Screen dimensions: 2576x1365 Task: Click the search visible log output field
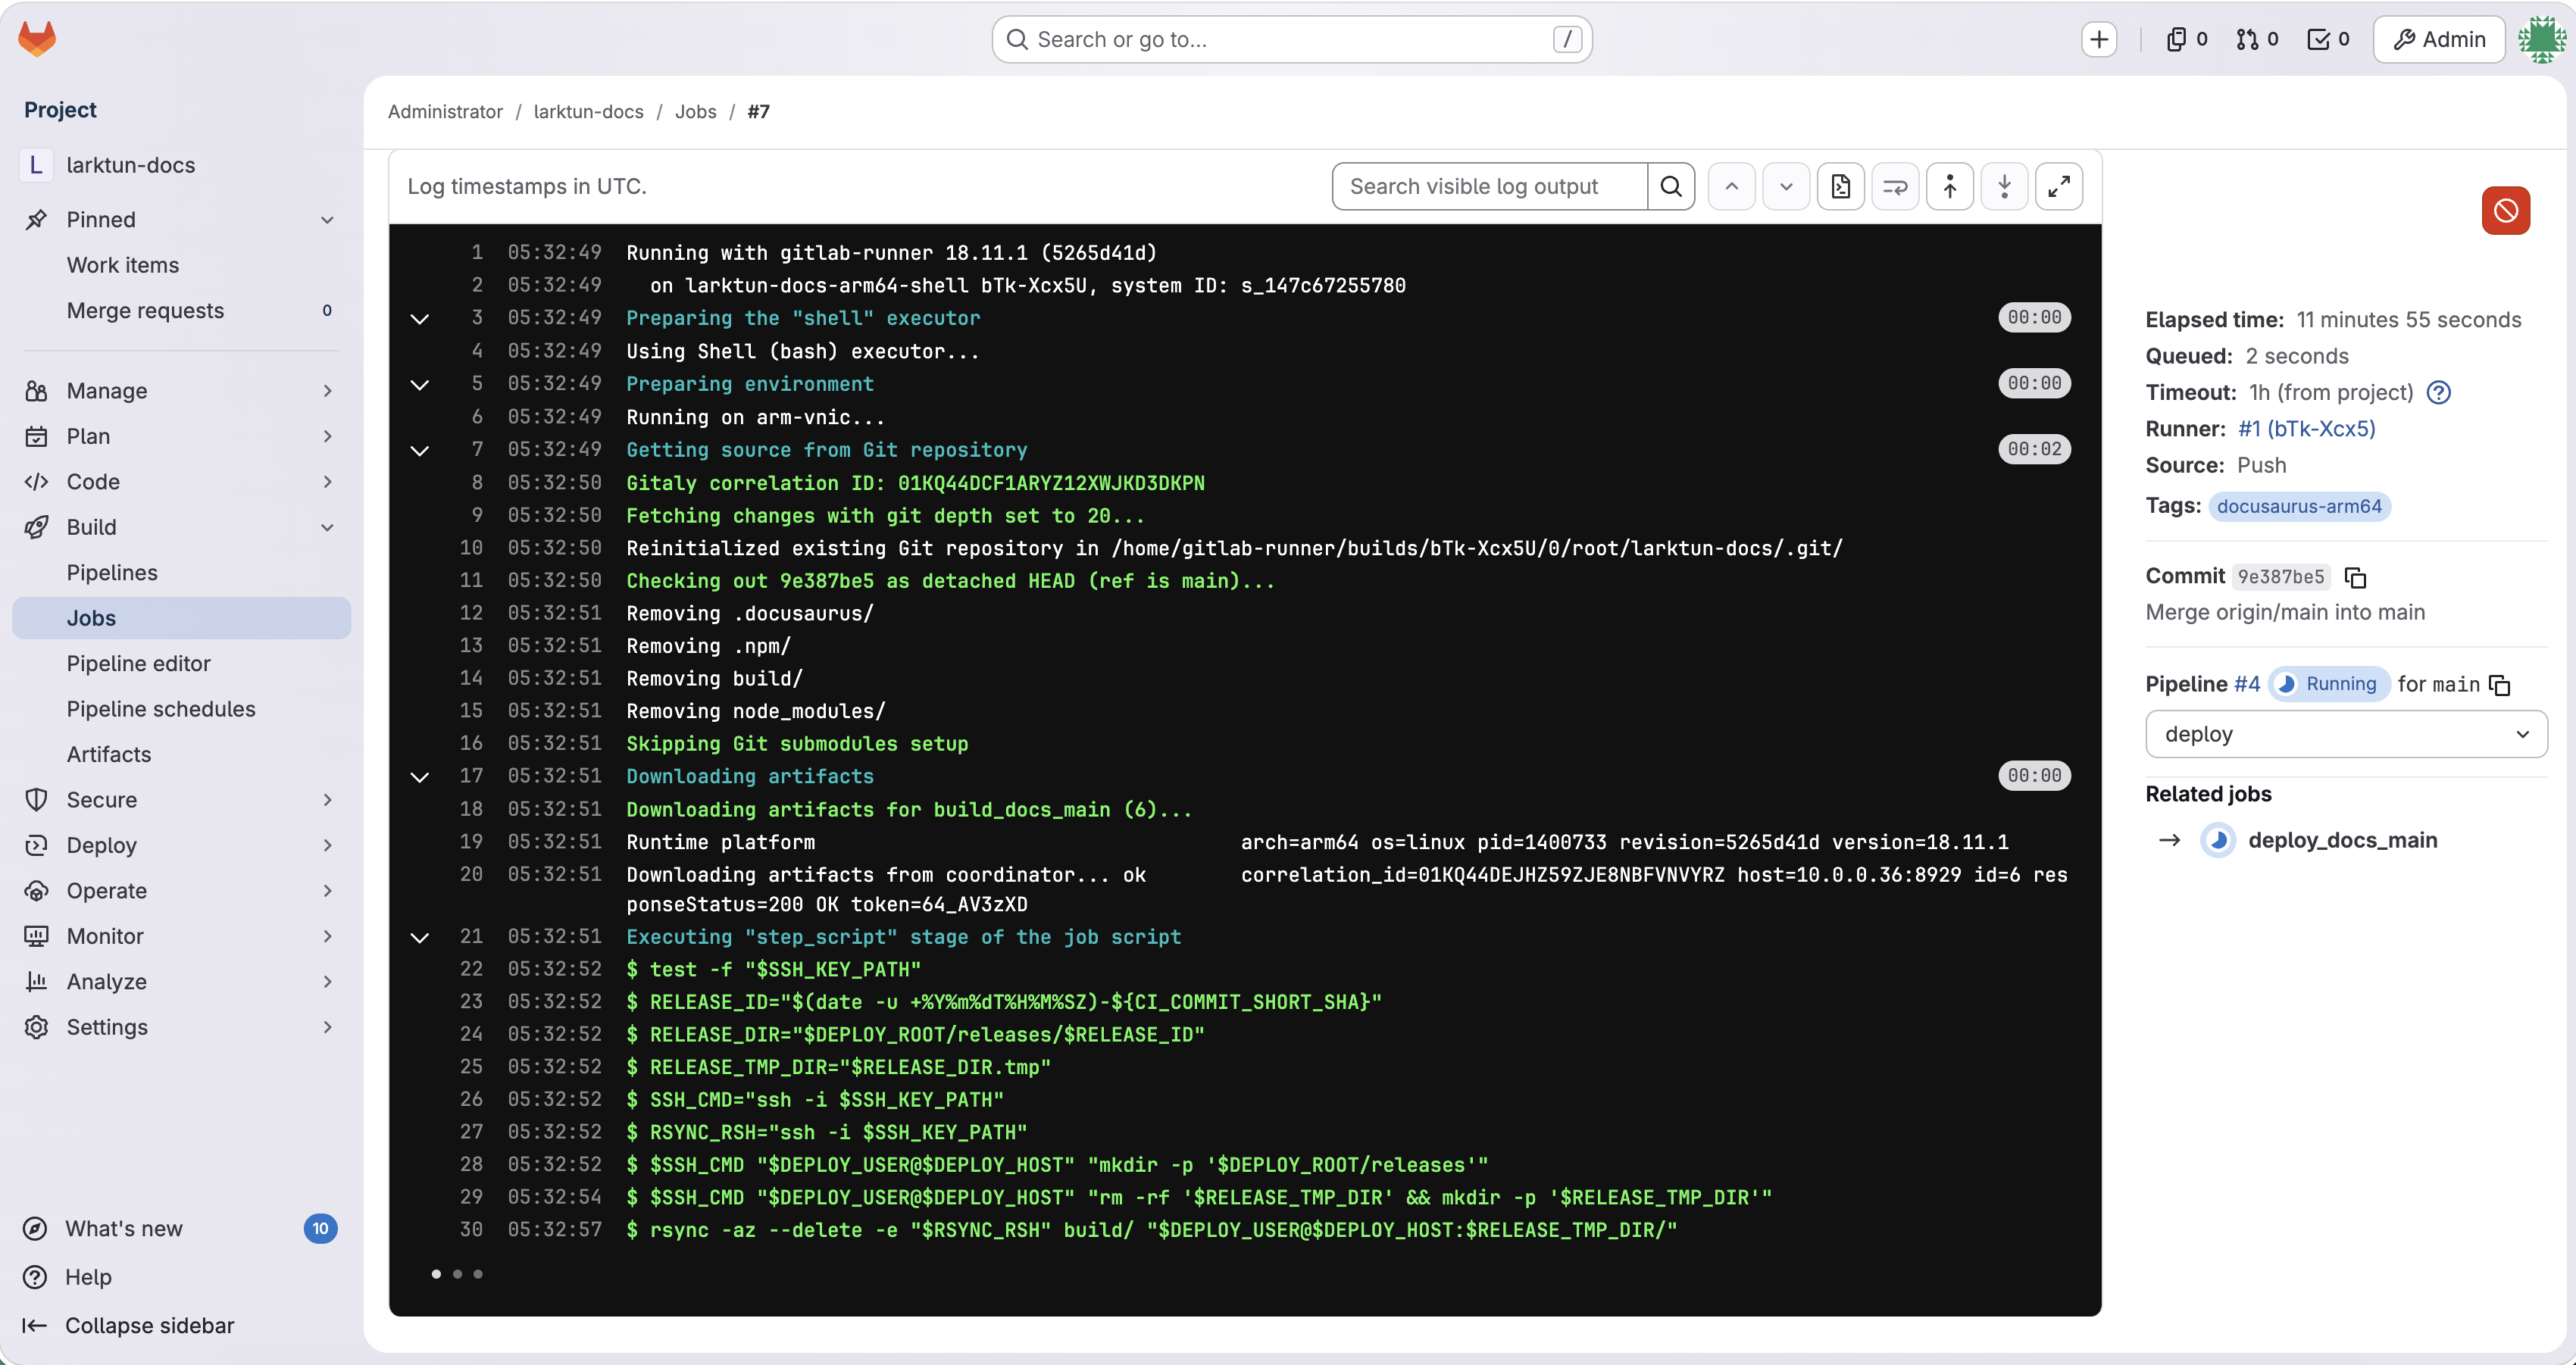(x=1487, y=186)
